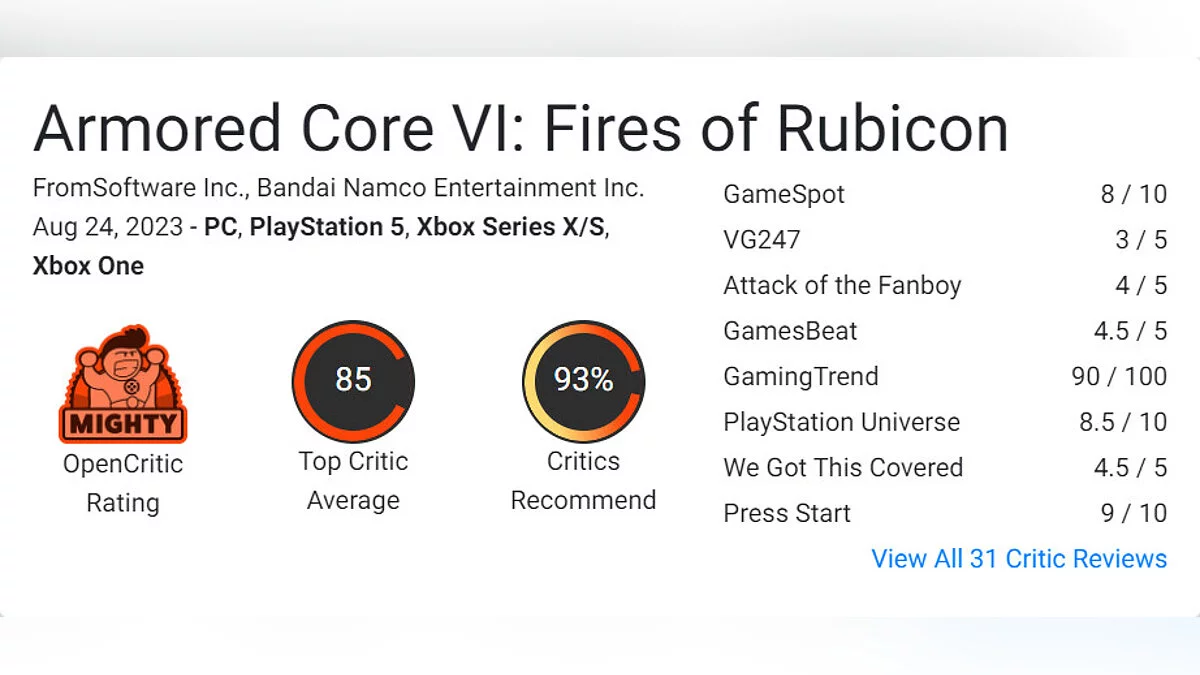Image resolution: width=1200 pixels, height=675 pixels.
Task: Click the Mighty OpenCritic rating badge icon
Action: coord(122,383)
